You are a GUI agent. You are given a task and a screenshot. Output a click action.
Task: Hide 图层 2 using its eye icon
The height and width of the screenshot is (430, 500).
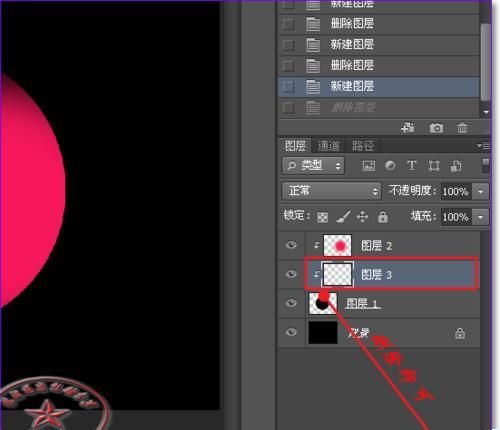tap(291, 245)
